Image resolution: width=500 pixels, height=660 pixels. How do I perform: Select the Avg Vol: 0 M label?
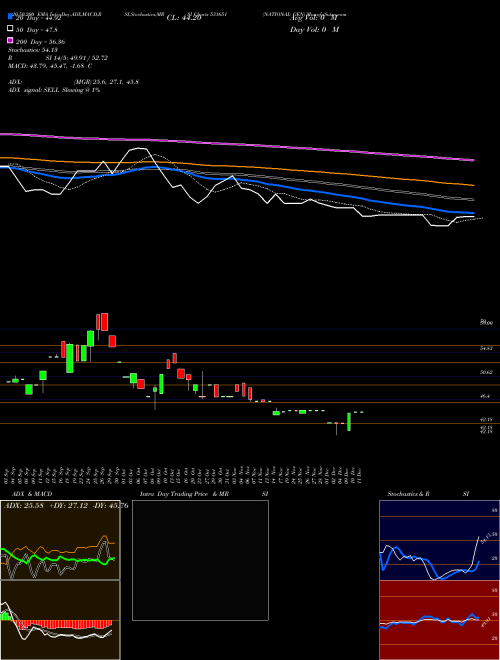314,18
